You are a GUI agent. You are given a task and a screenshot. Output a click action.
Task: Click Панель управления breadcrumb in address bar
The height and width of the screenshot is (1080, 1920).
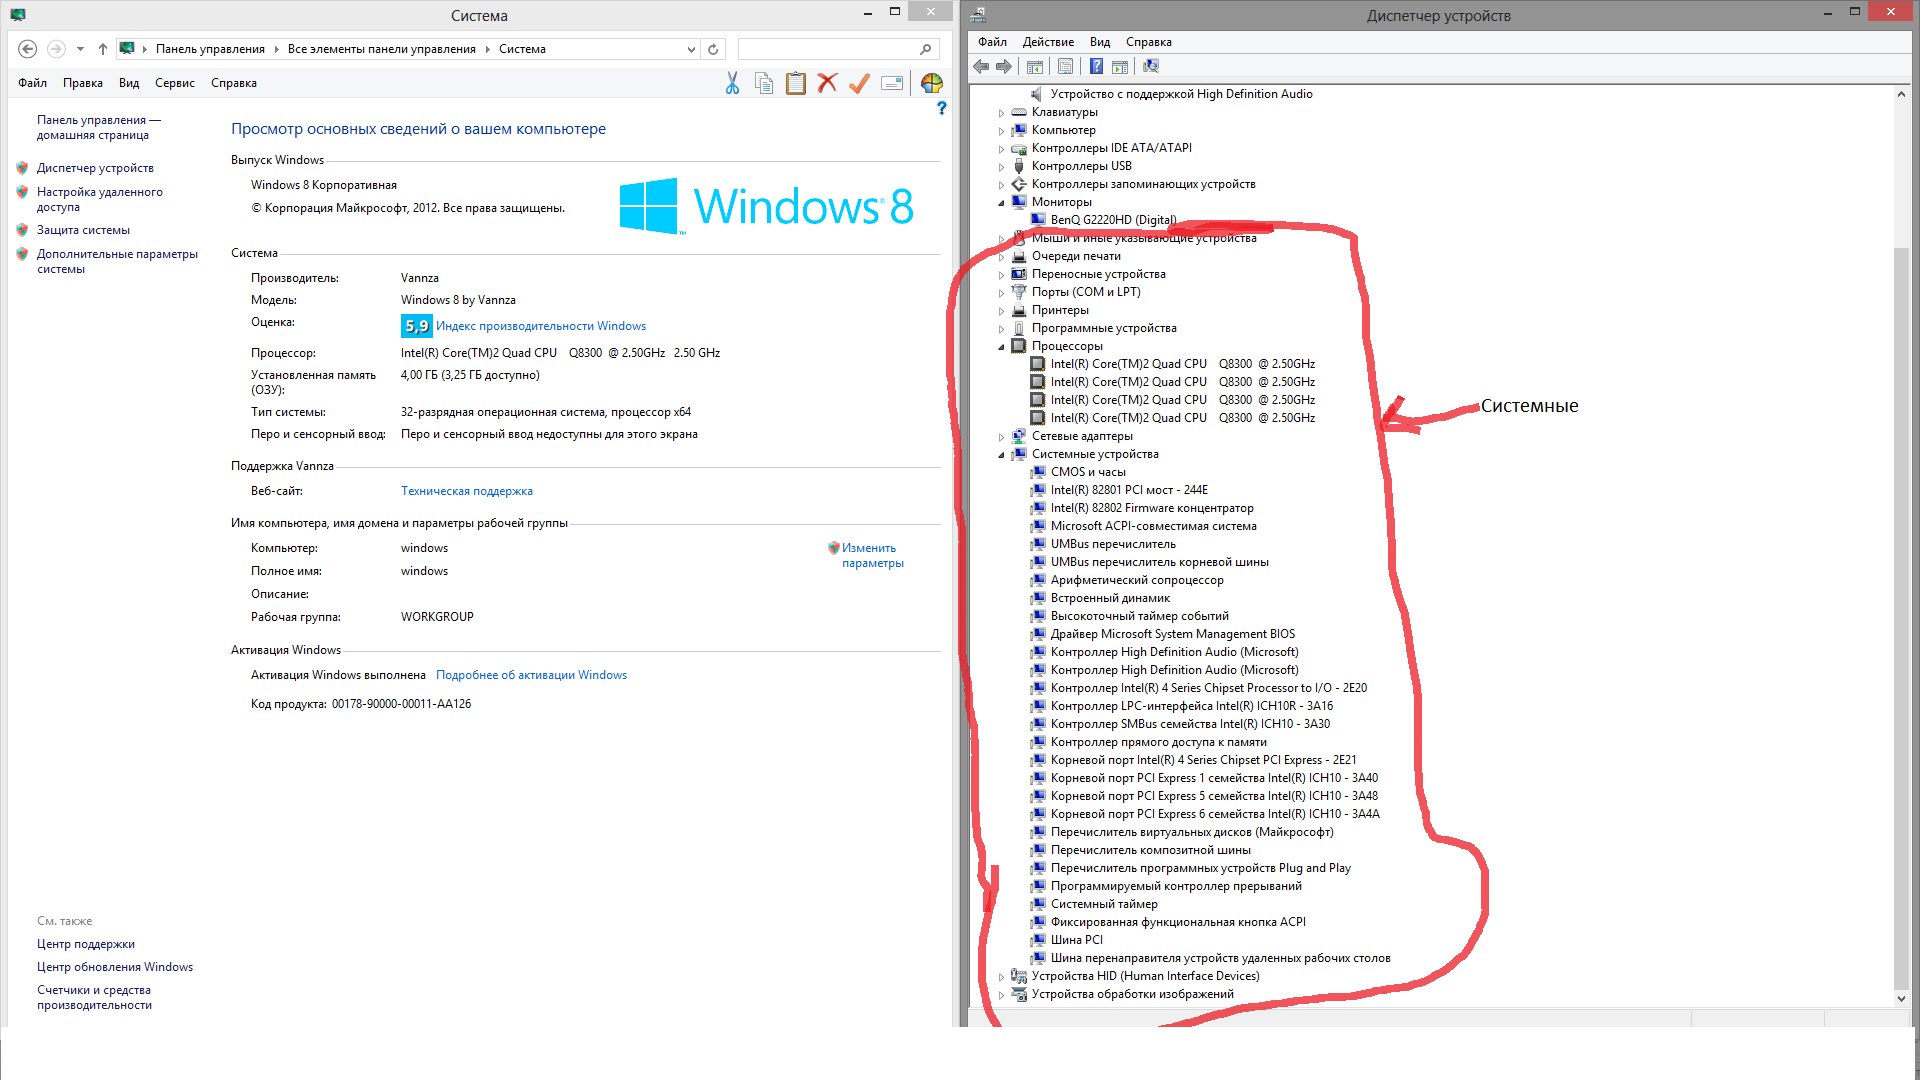click(x=210, y=49)
